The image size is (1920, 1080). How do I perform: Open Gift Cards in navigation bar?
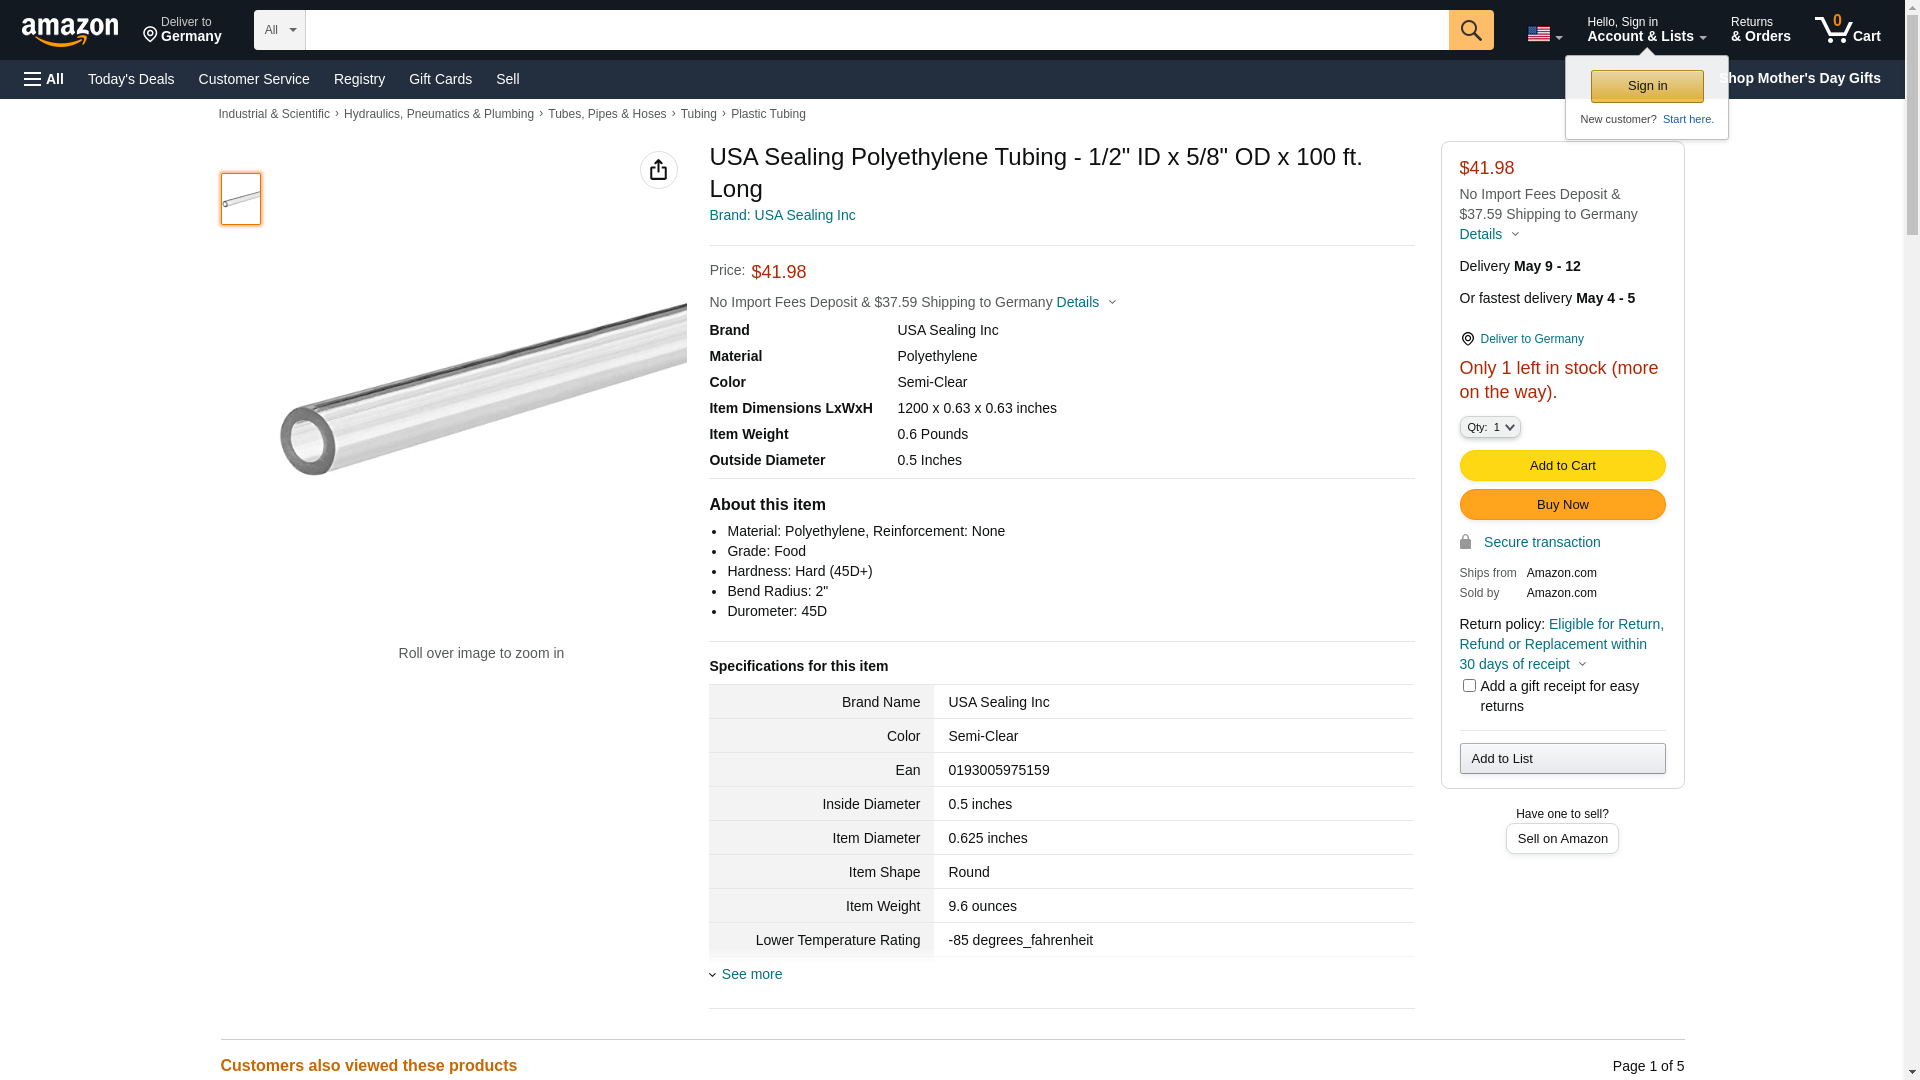coord(440,79)
